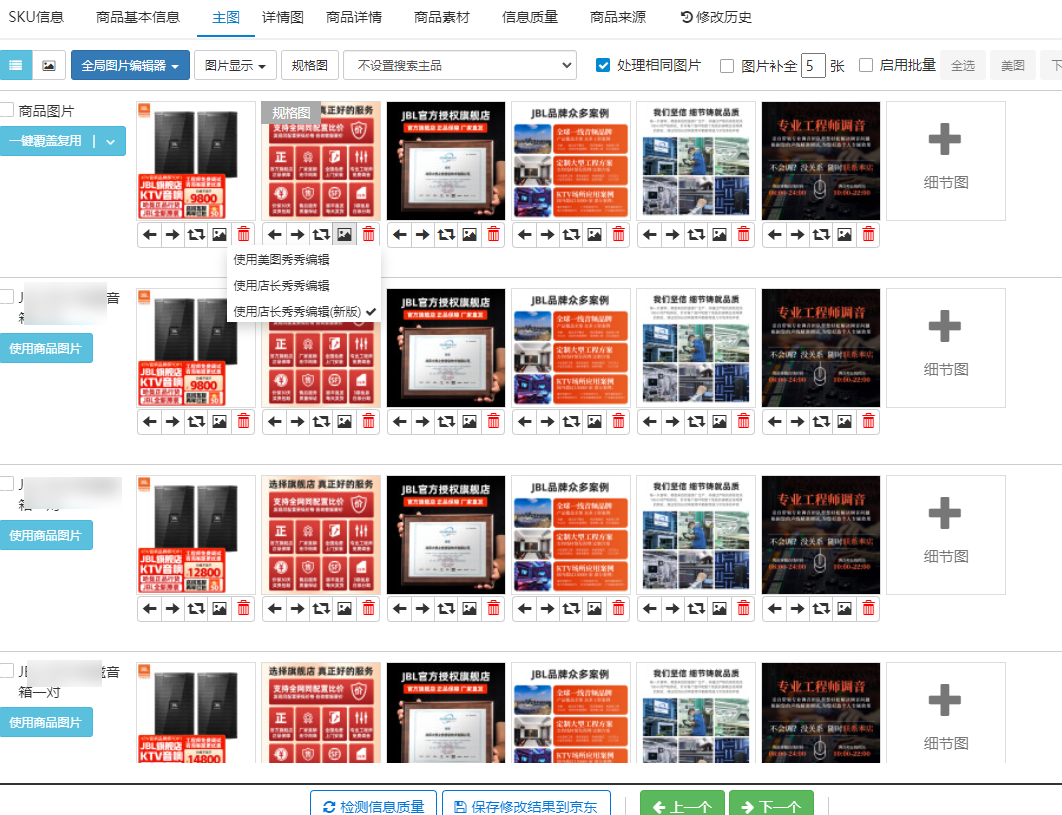Screen dimensions: 1062x815
Task: Switch to list view mode icon
Action: click(x=15, y=66)
